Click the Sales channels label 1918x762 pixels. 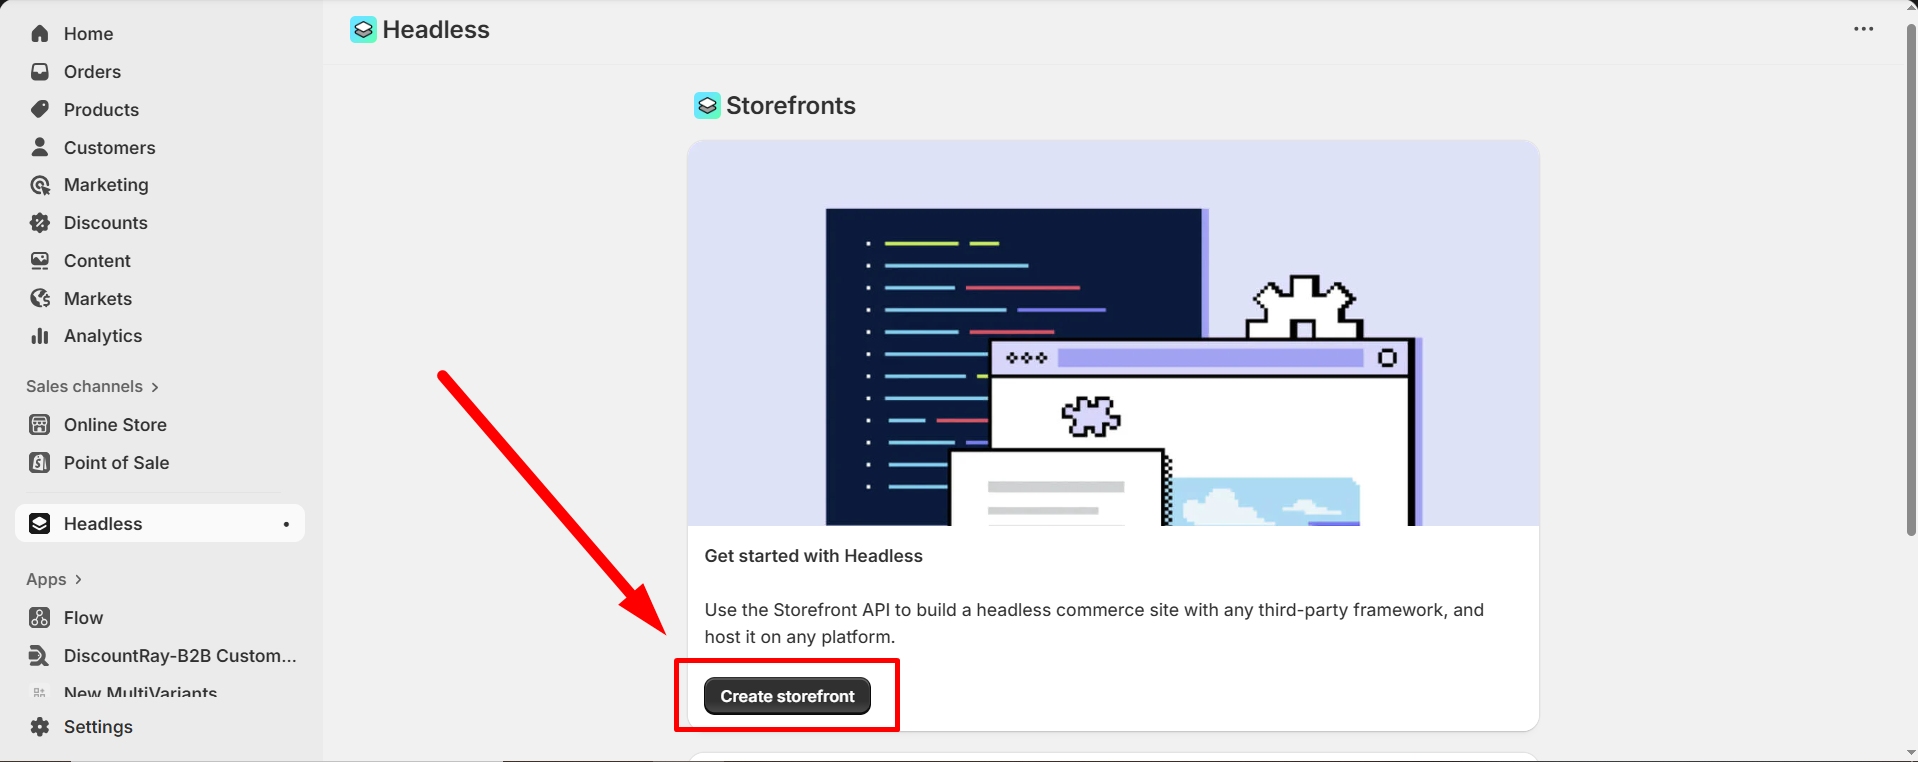point(84,387)
